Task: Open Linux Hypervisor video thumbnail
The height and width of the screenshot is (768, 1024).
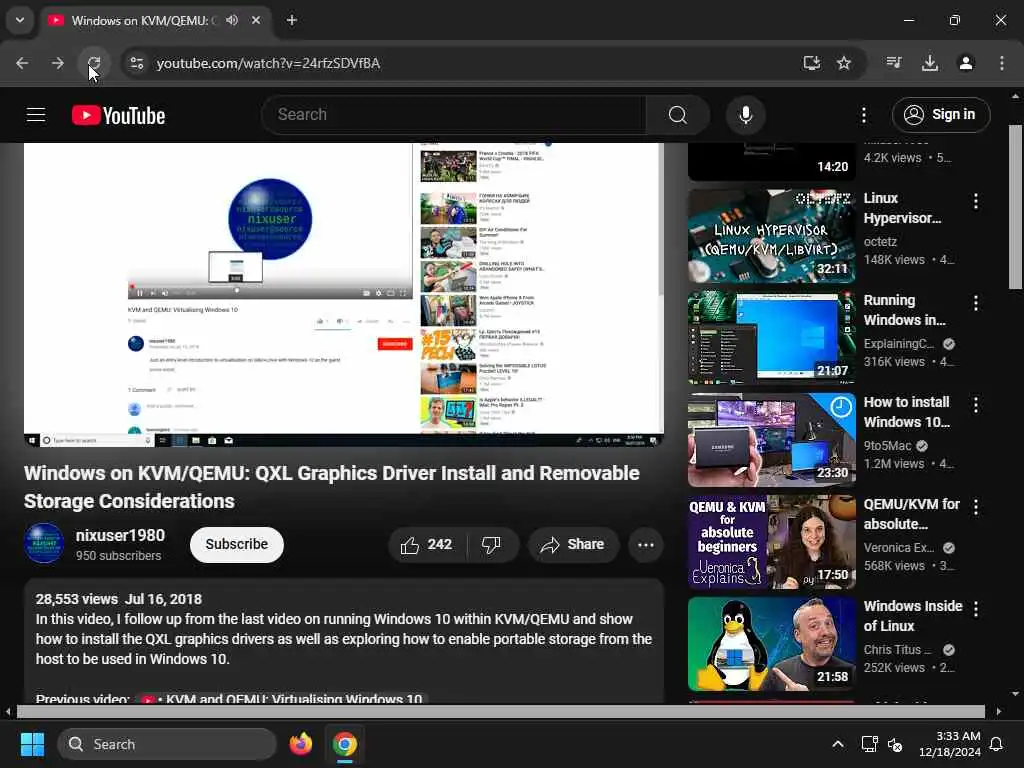Action: [771, 236]
